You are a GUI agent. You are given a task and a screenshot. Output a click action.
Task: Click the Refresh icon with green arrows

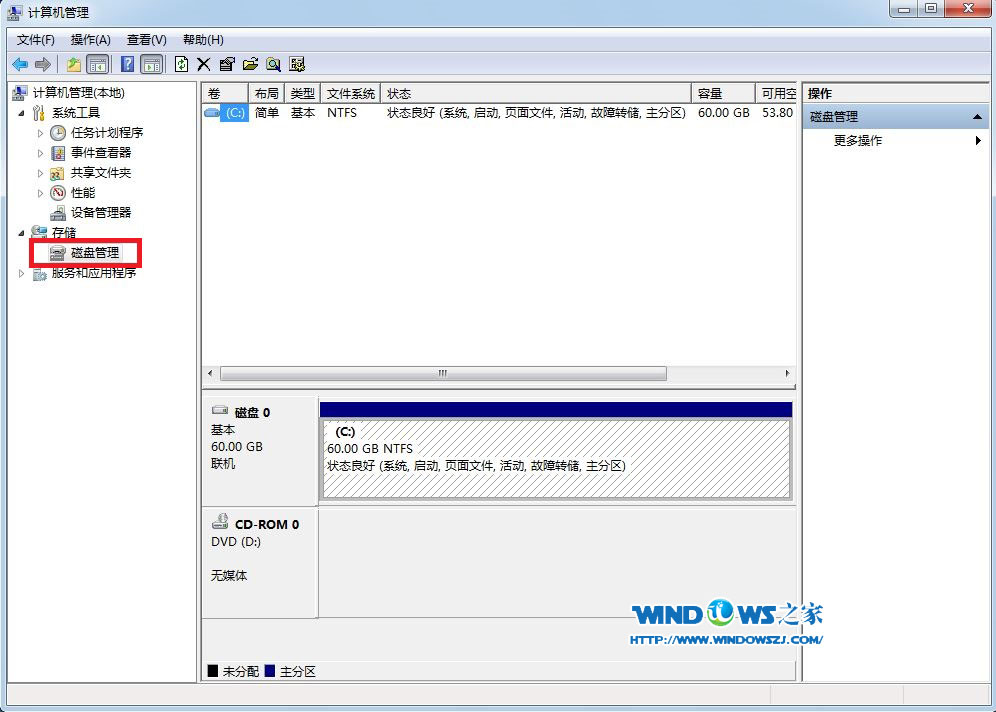tap(181, 64)
